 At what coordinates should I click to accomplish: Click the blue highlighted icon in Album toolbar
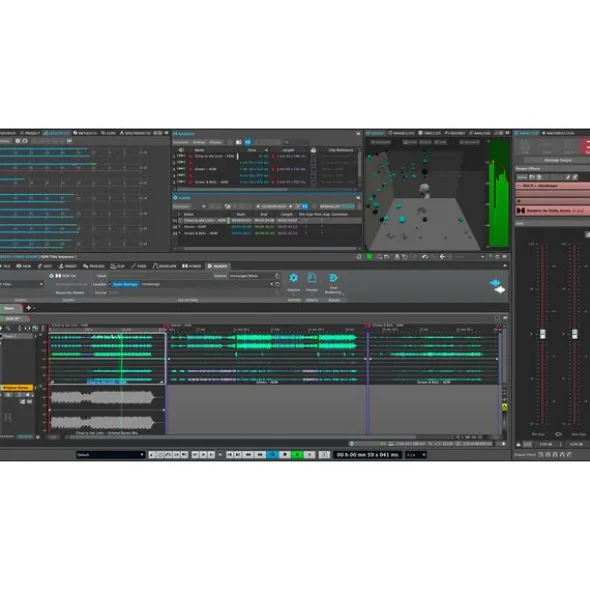305,206
